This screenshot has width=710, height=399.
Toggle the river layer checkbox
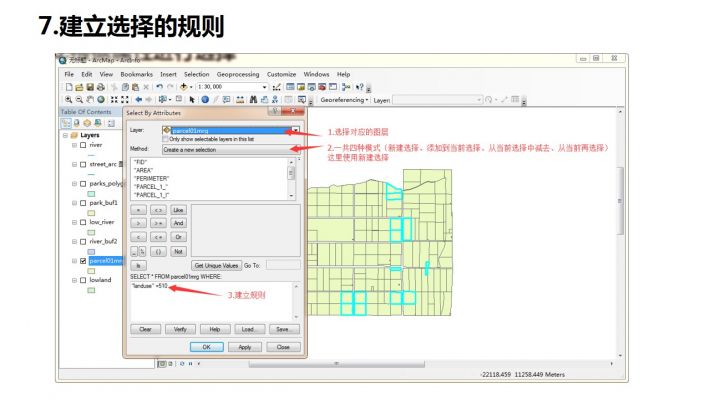(83, 145)
